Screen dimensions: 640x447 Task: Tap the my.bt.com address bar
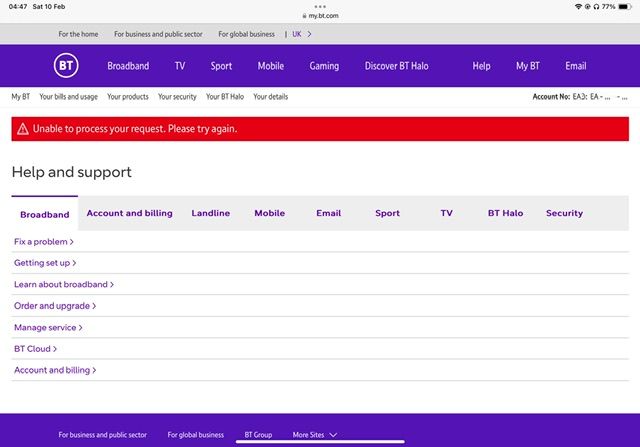point(320,17)
